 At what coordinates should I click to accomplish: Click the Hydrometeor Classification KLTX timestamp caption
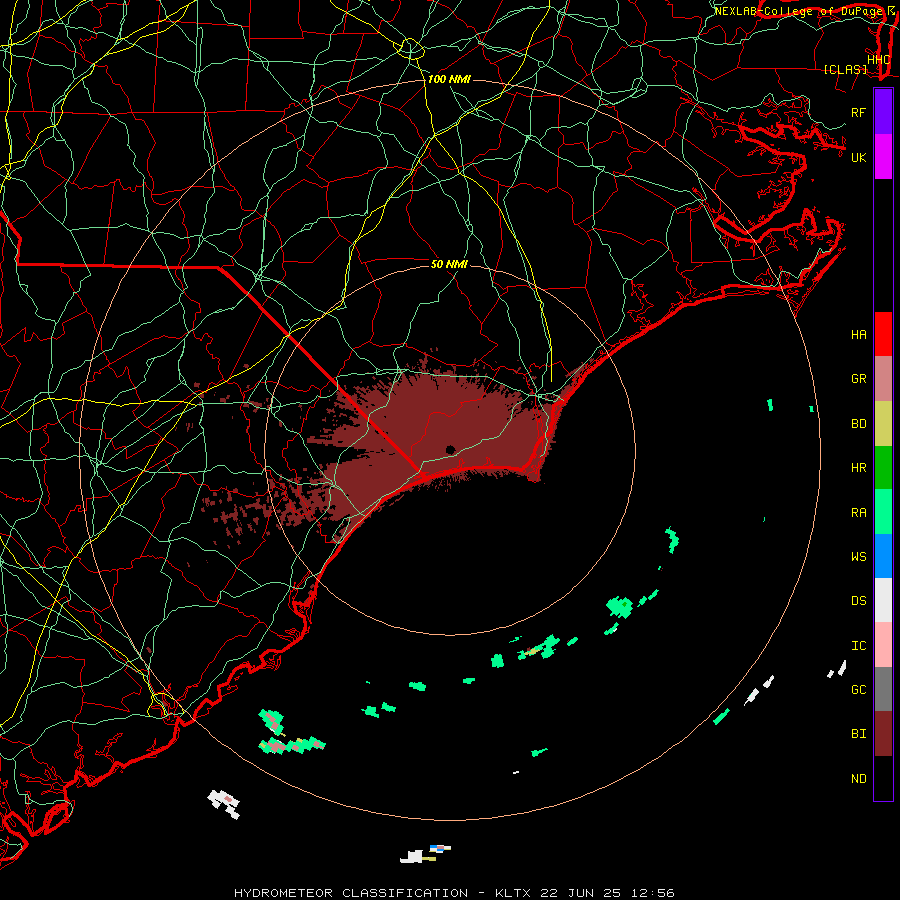pos(454,893)
